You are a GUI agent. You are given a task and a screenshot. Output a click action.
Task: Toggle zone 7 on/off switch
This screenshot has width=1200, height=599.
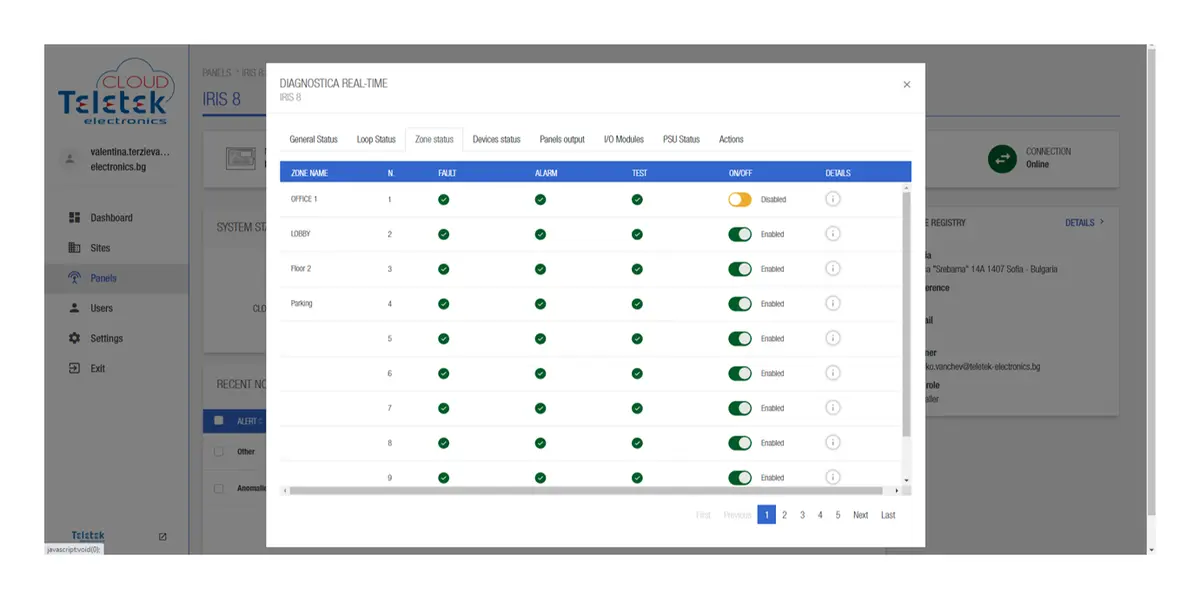pyautogui.click(x=740, y=408)
